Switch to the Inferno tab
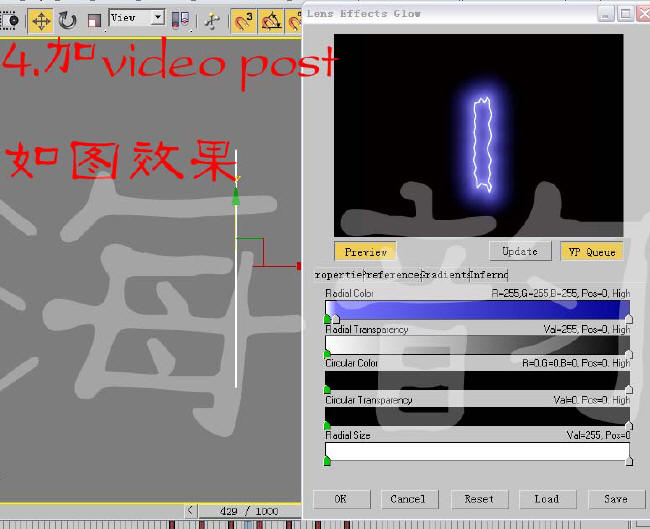 point(489,274)
